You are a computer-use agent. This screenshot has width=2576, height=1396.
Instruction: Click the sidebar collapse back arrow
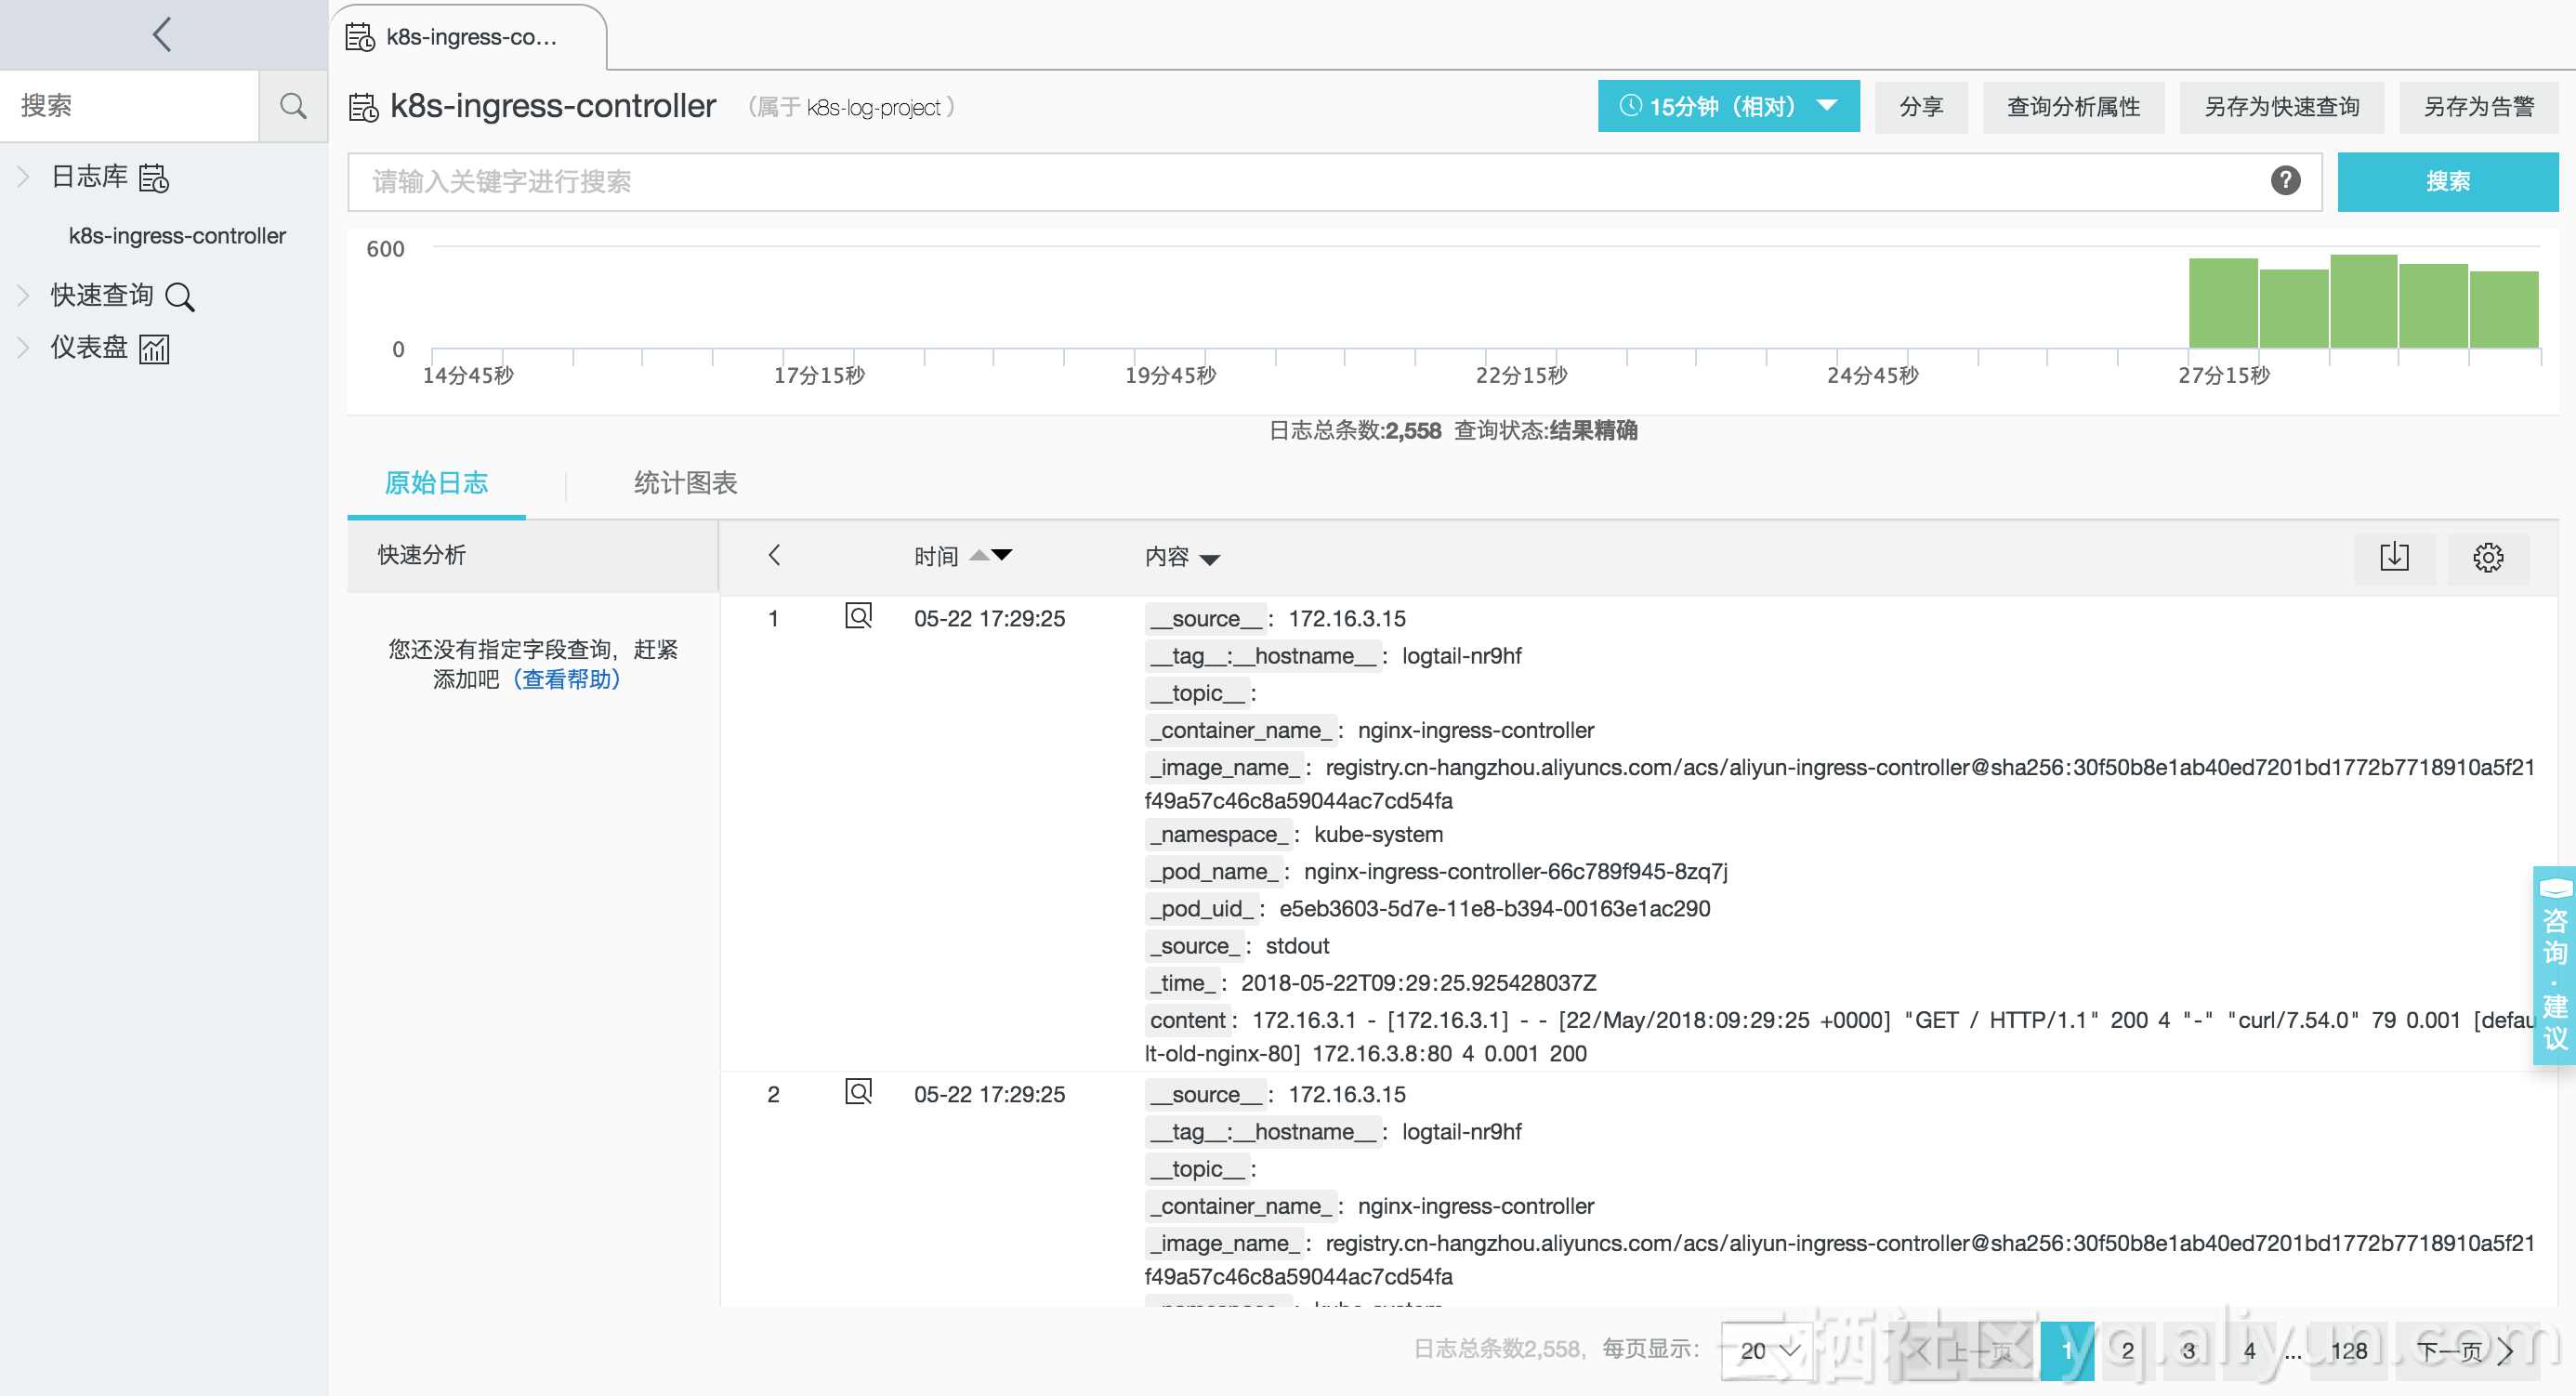[x=162, y=35]
